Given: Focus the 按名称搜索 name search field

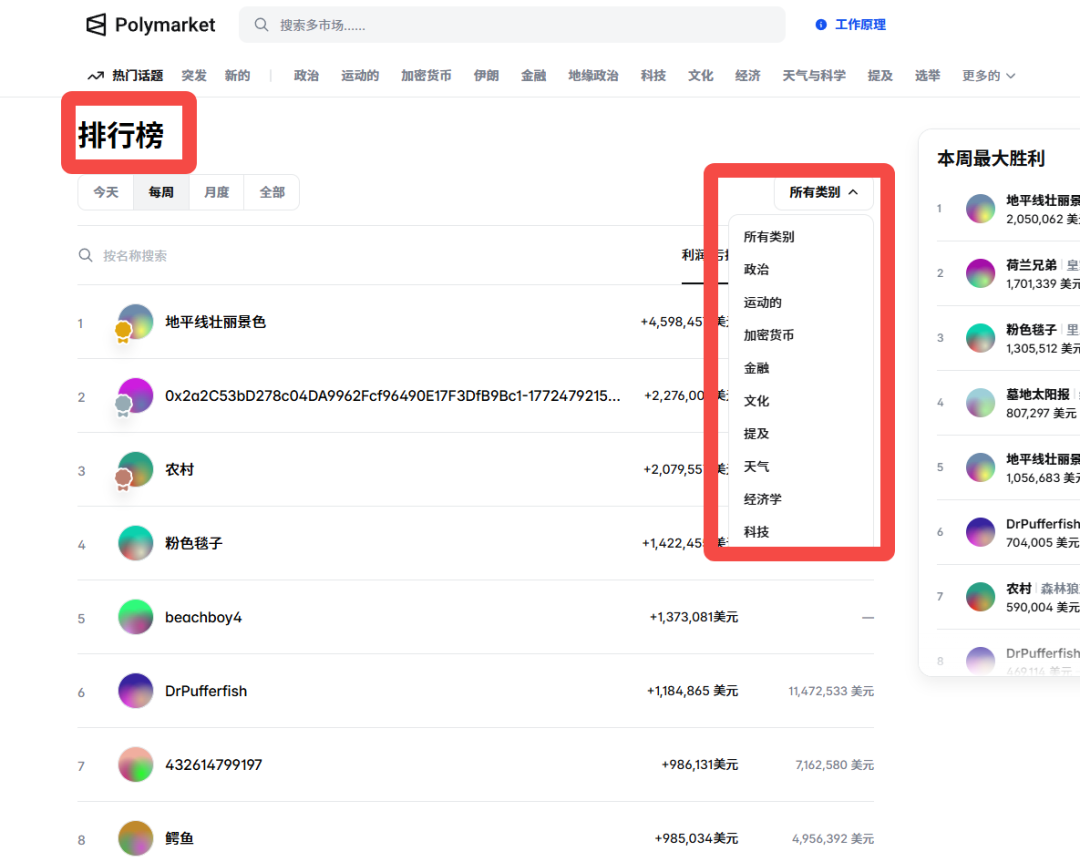Looking at the screenshot, I should [x=135, y=256].
